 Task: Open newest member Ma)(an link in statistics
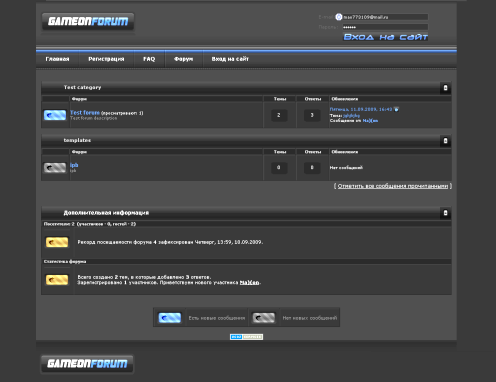pos(249,283)
